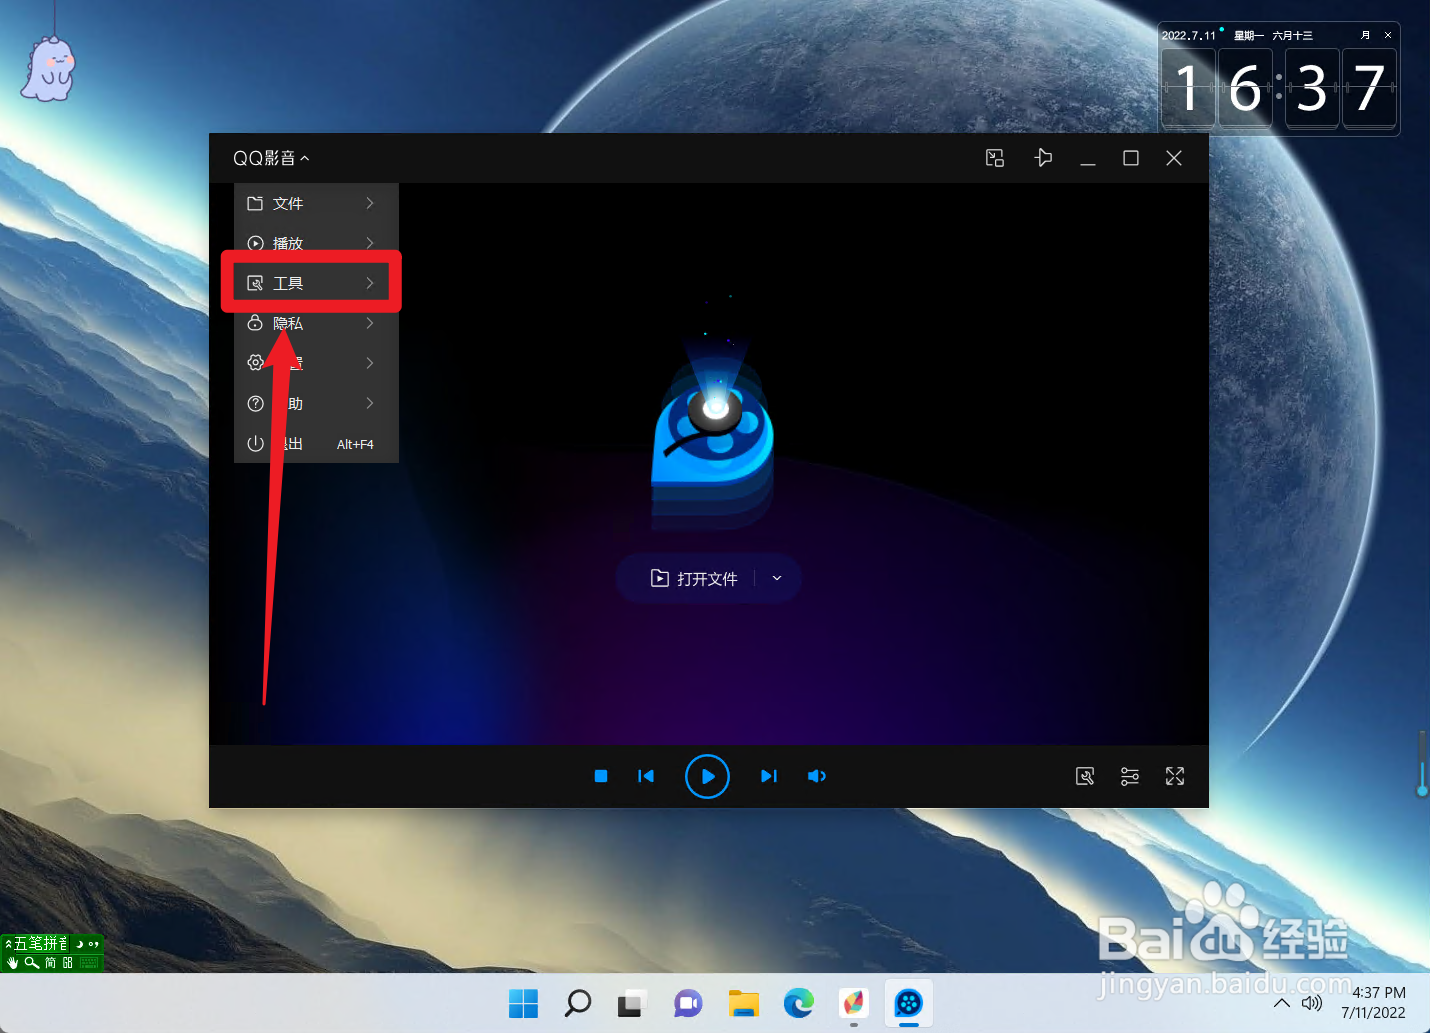This screenshot has width=1430, height=1033.
Task: Click the lock icon beside 隐私
Action: tap(255, 323)
